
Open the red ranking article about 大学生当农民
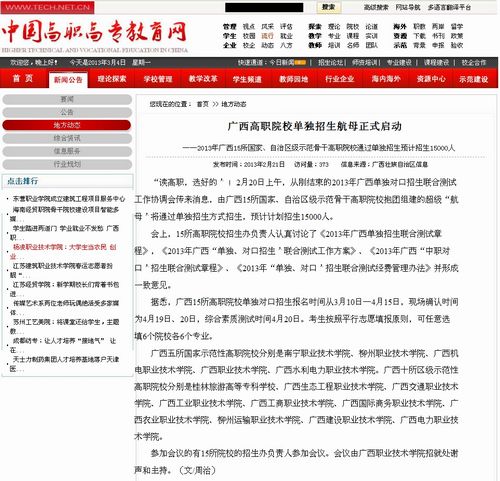64,251
